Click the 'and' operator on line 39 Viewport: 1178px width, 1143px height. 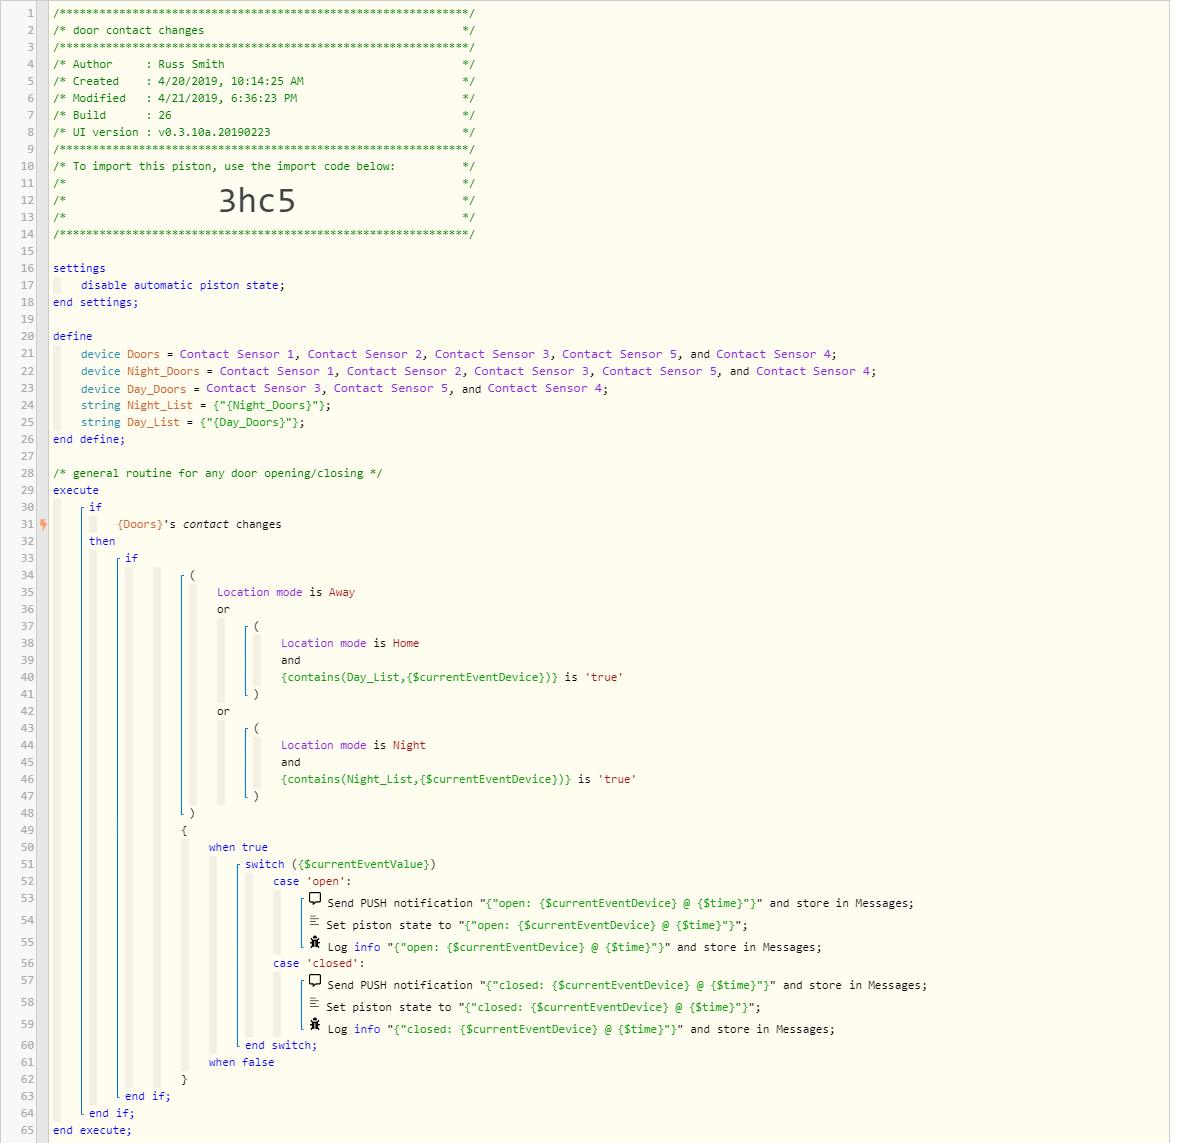click(291, 661)
